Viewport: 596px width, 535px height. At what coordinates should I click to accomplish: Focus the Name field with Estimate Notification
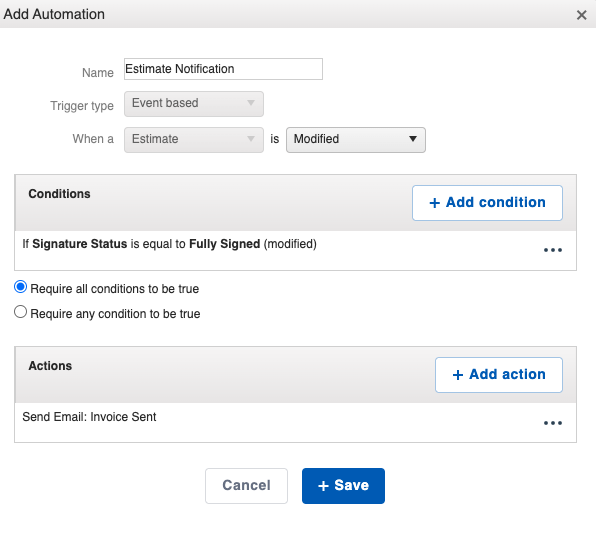pos(224,69)
